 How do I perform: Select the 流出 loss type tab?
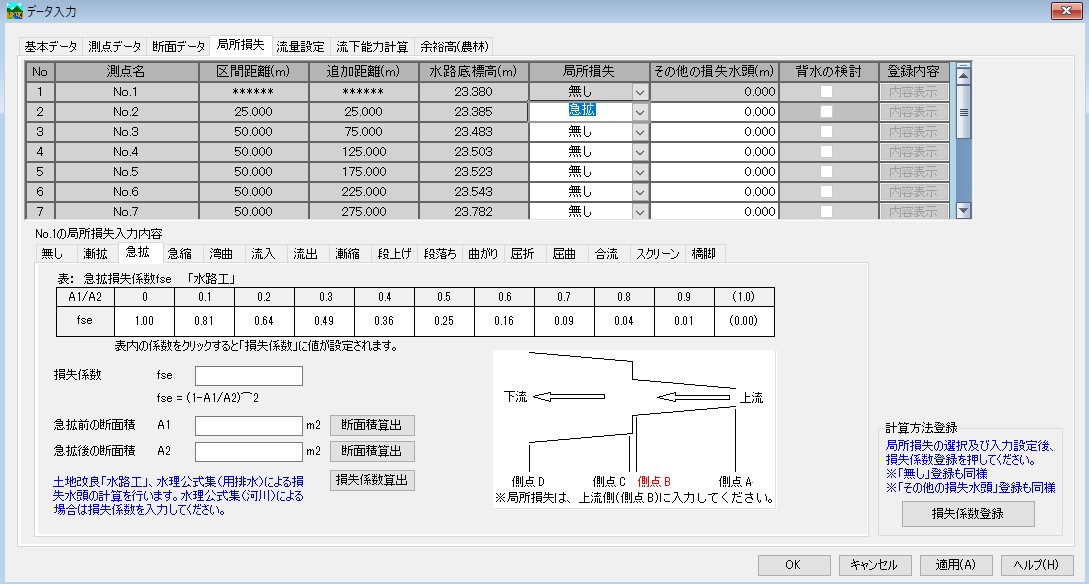click(305, 253)
